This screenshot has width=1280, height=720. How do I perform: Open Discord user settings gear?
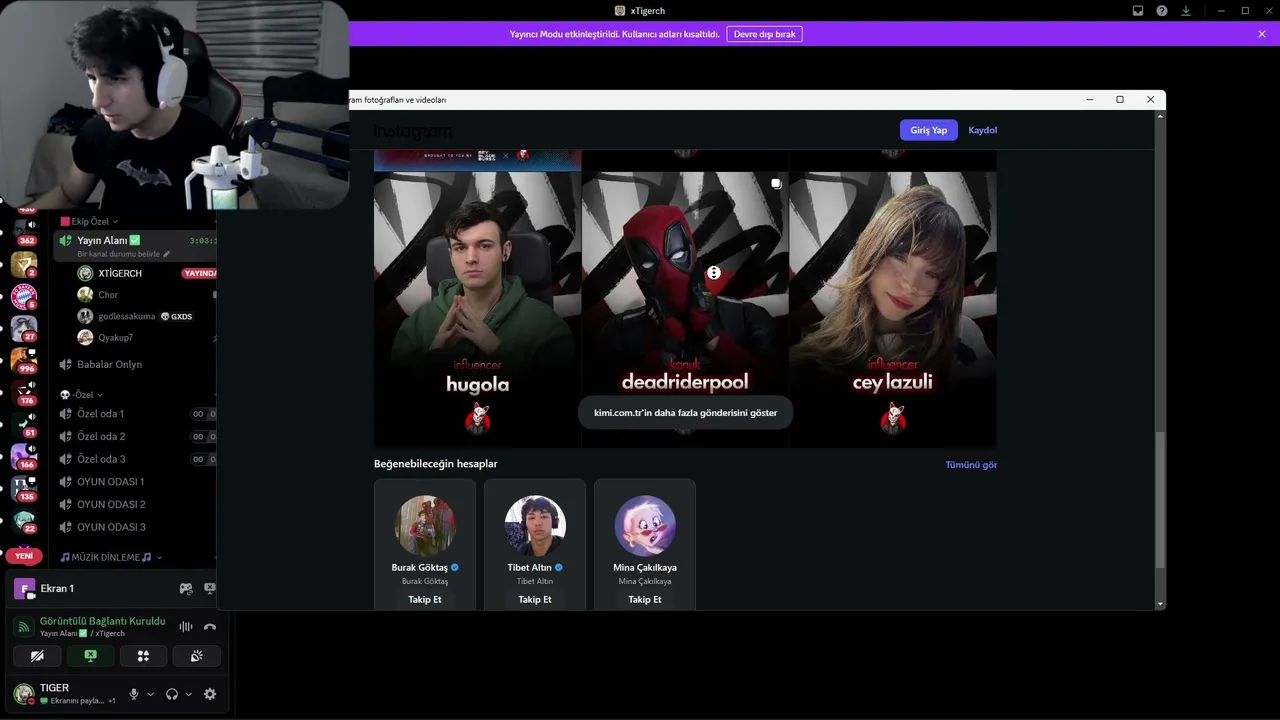tap(210, 694)
